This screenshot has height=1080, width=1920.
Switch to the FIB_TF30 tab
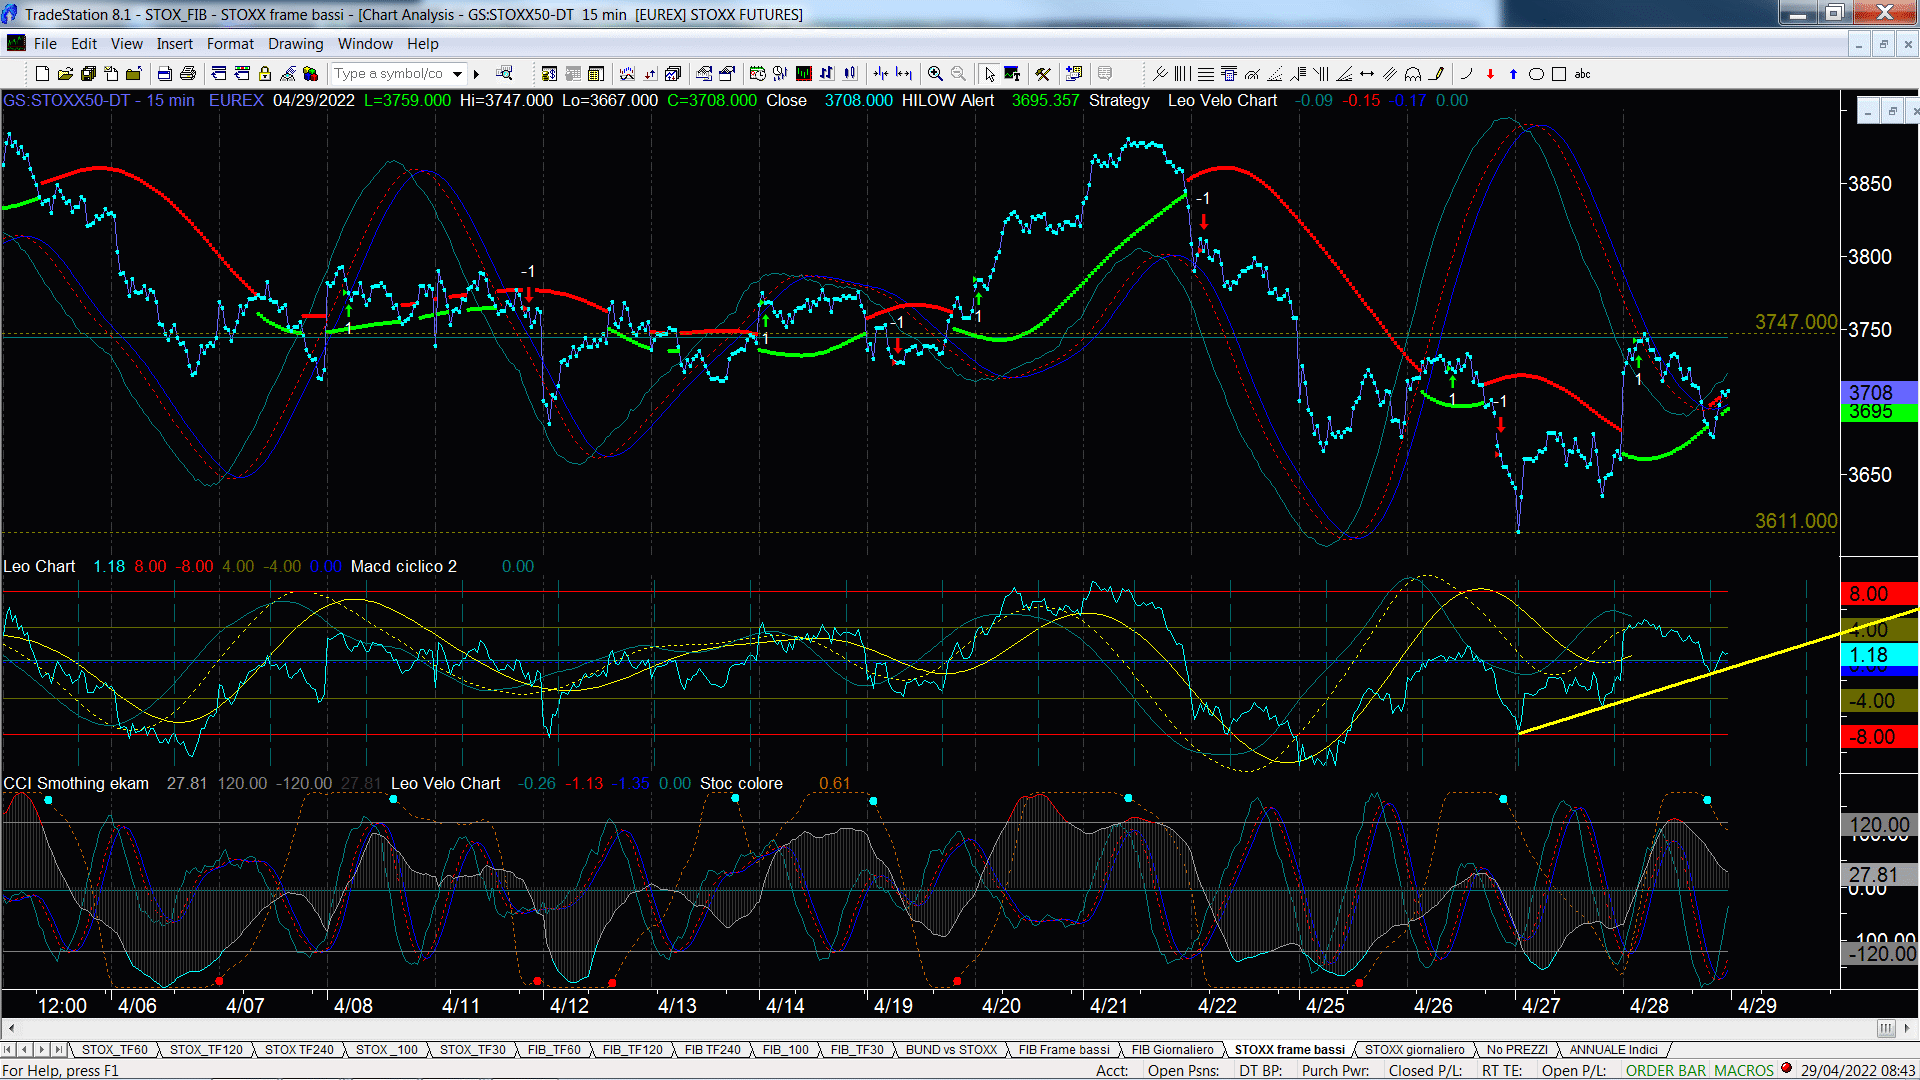tap(857, 1049)
